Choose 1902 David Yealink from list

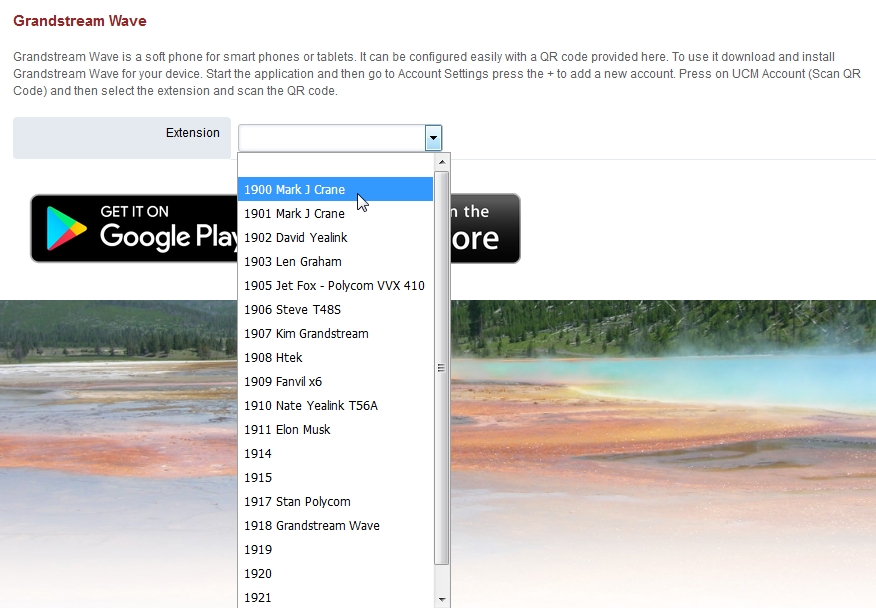coord(335,238)
